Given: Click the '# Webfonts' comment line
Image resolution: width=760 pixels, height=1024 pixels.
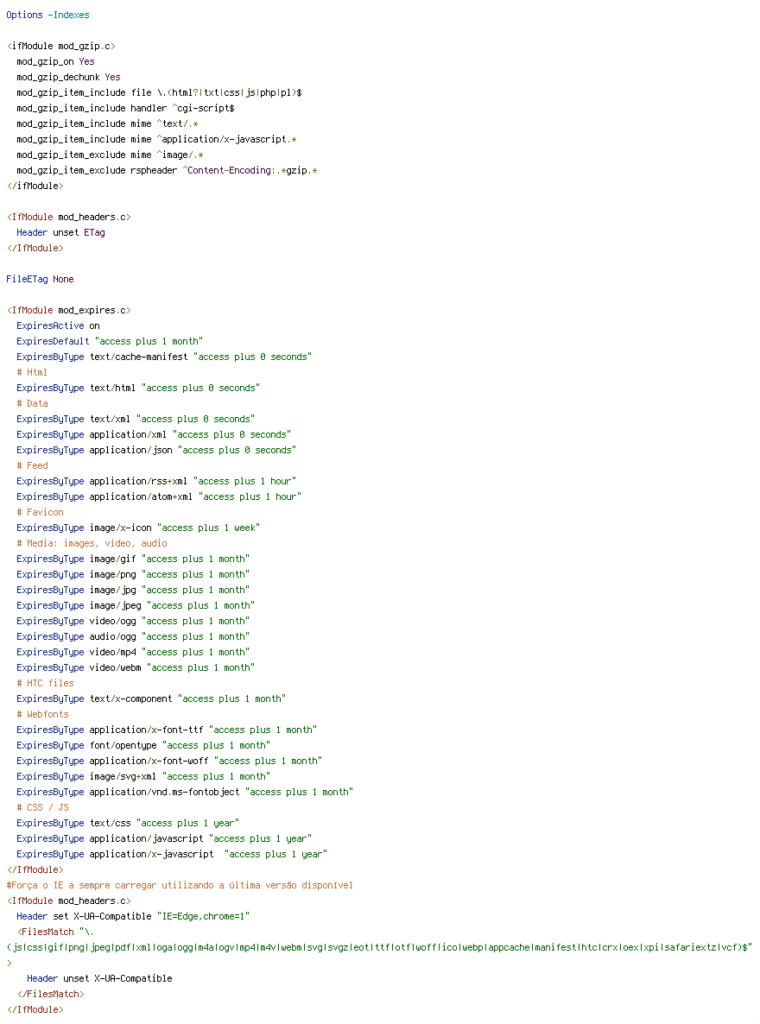Looking at the screenshot, I should point(42,714).
